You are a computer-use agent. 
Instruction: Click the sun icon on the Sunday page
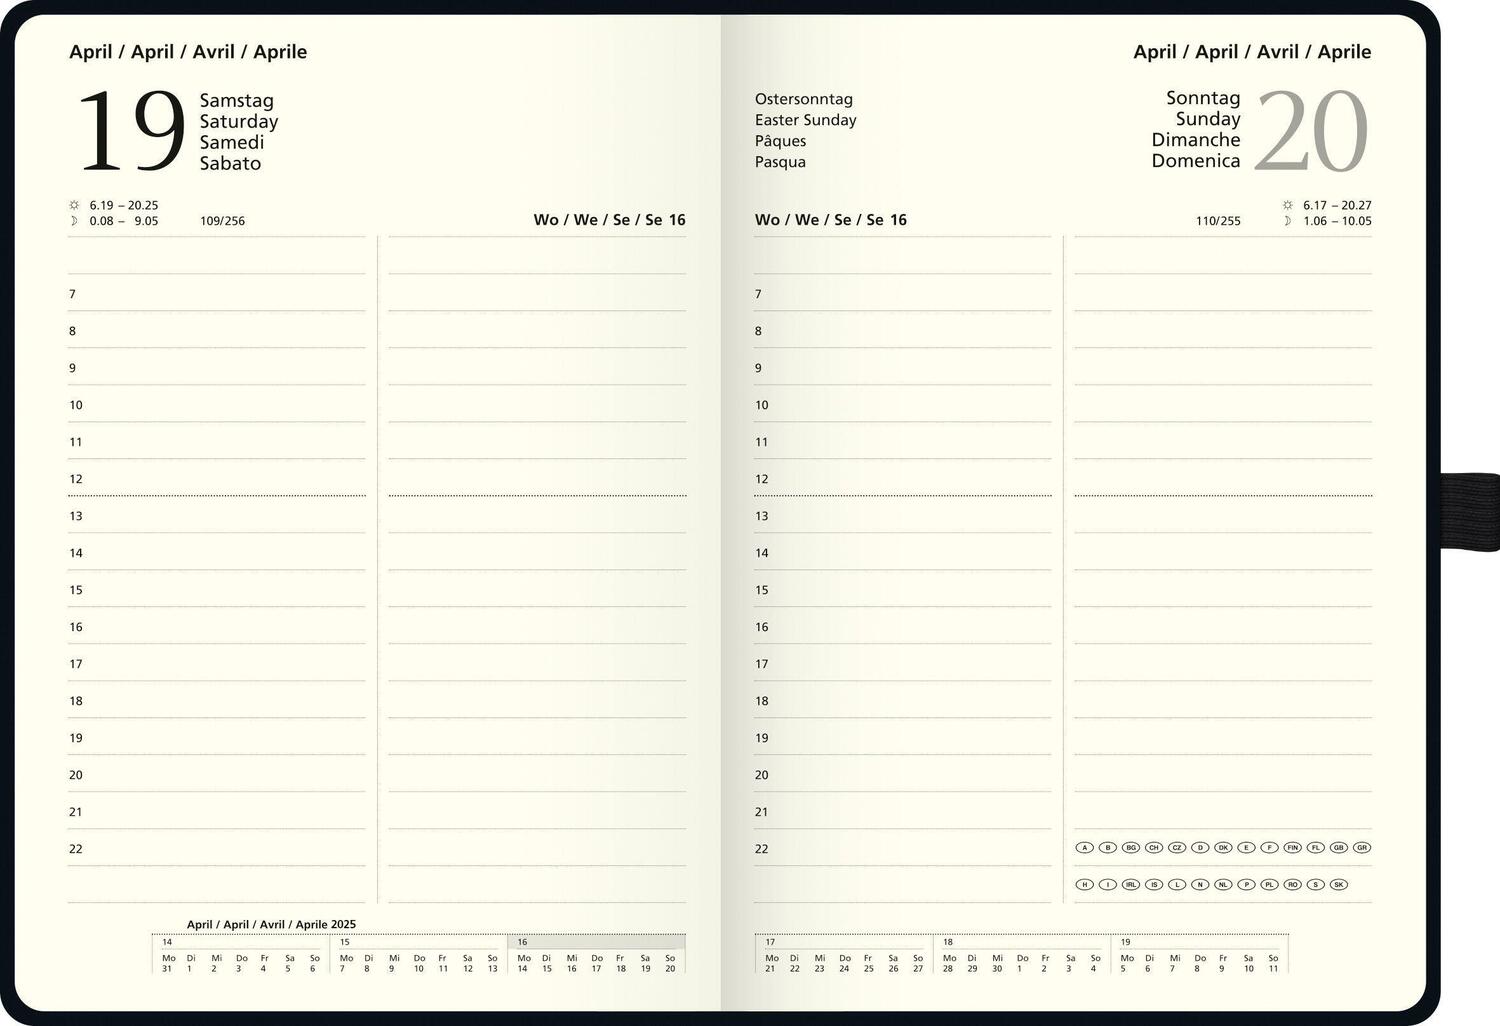tap(1288, 205)
